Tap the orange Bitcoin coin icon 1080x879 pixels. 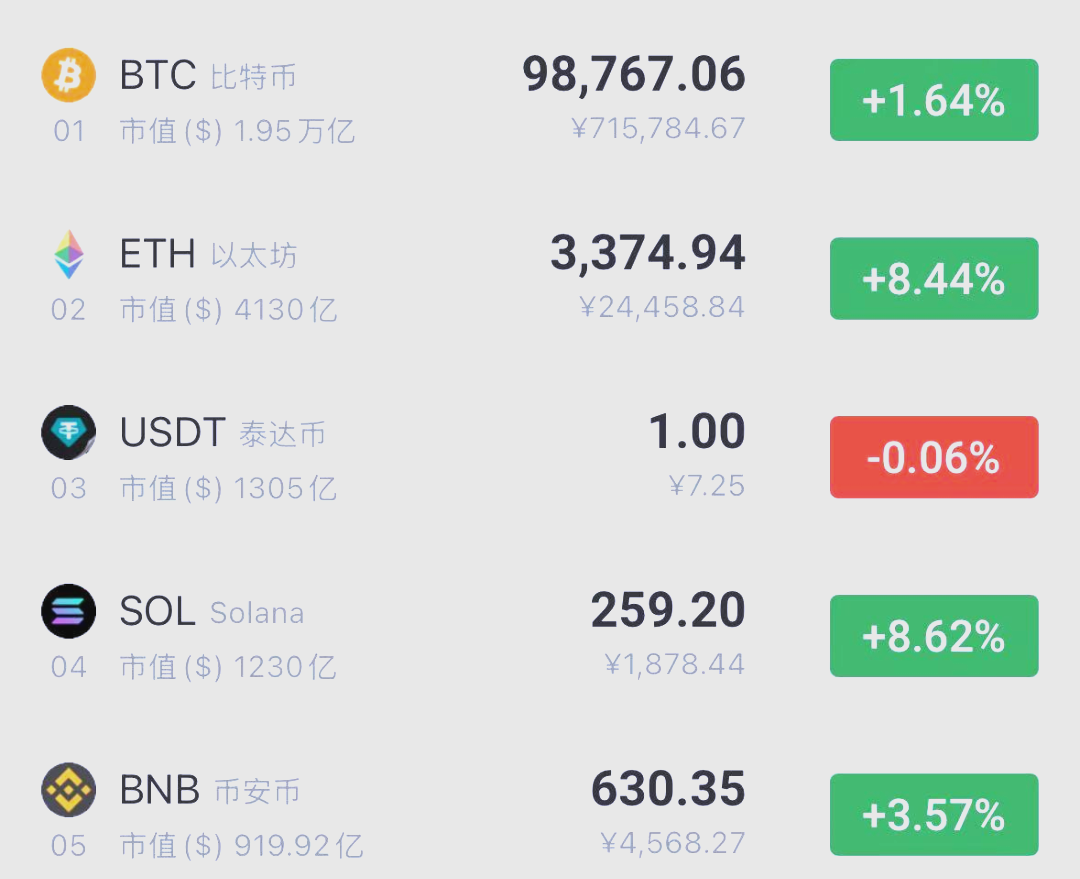click(68, 75)
